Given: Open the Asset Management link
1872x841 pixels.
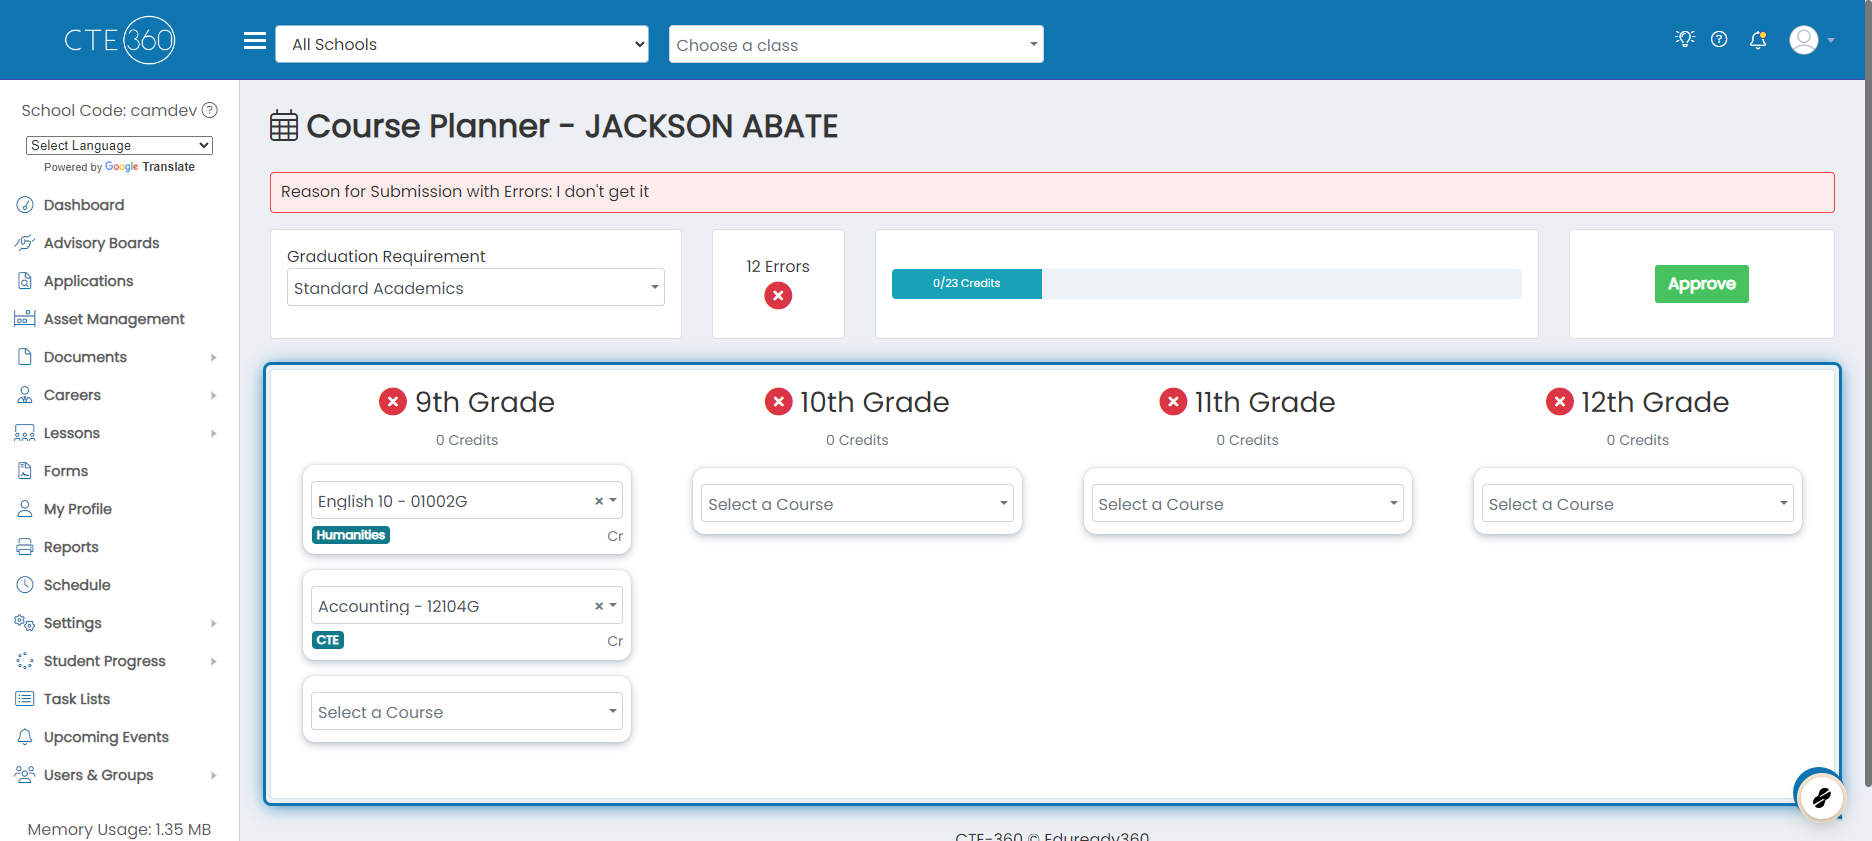Looking at the screenshot, I should 114,319.
